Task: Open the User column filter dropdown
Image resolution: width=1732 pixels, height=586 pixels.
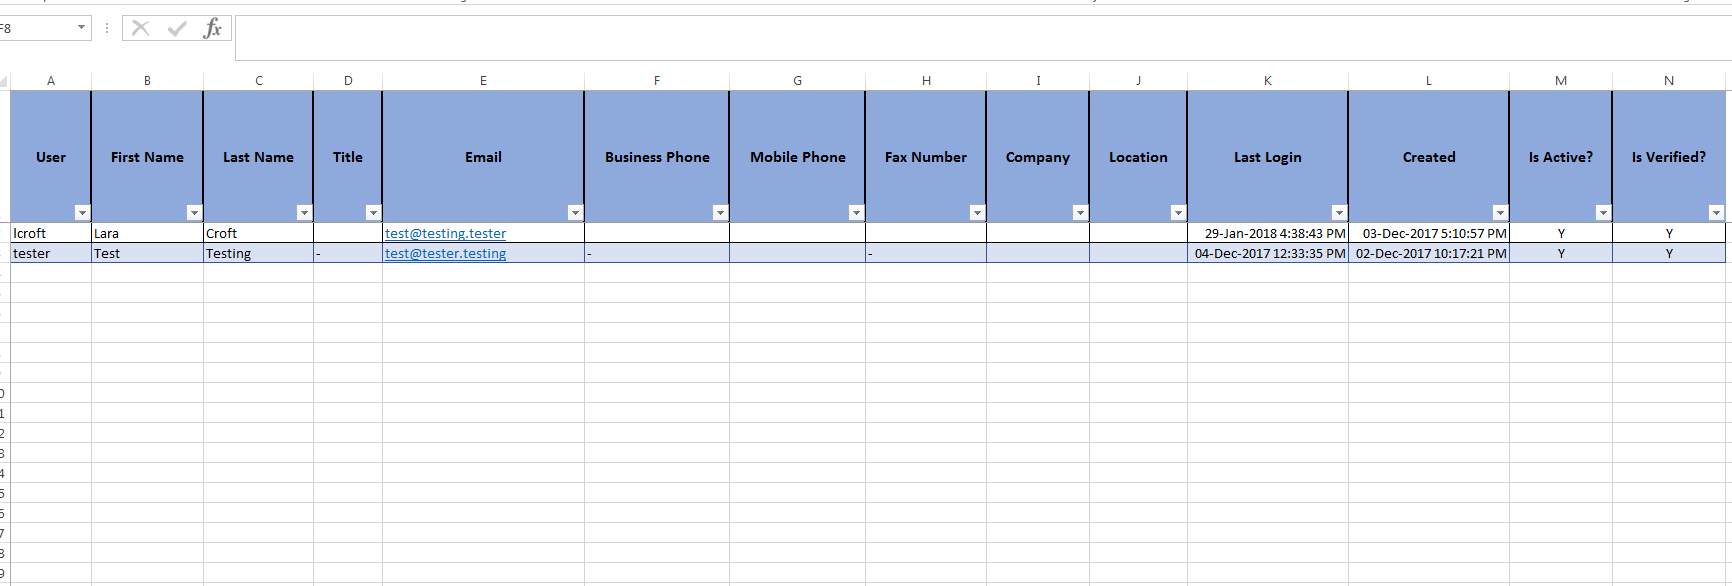Action: [82, 212]
